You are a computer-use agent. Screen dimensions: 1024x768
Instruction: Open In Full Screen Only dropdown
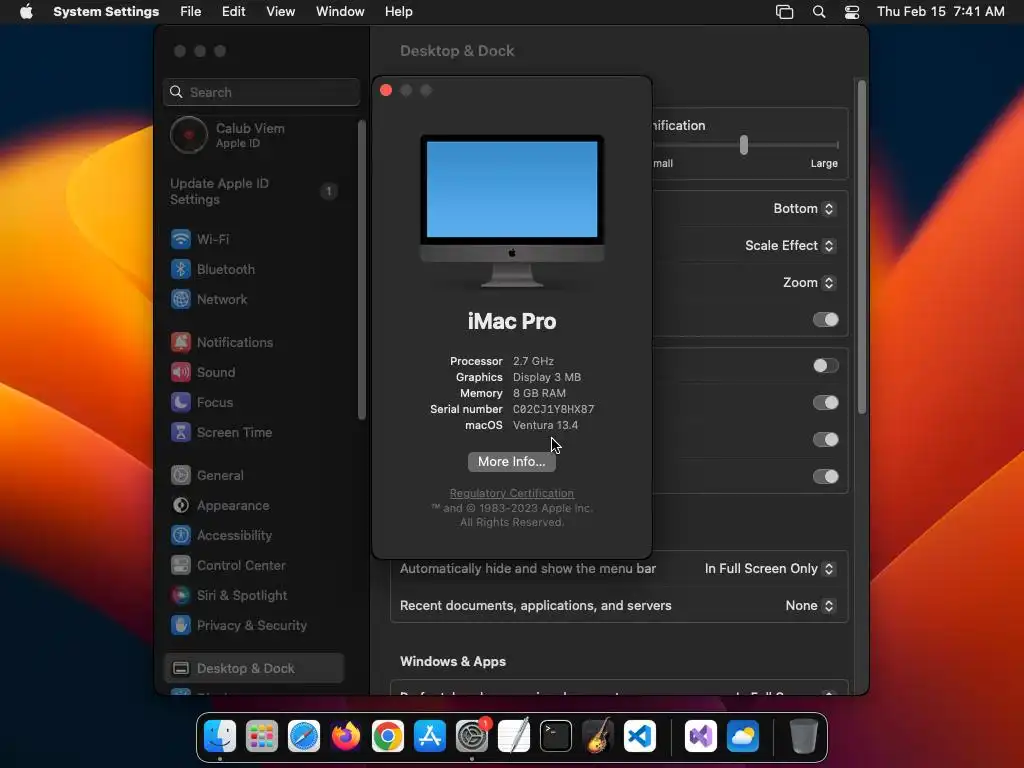pos(769,569)
